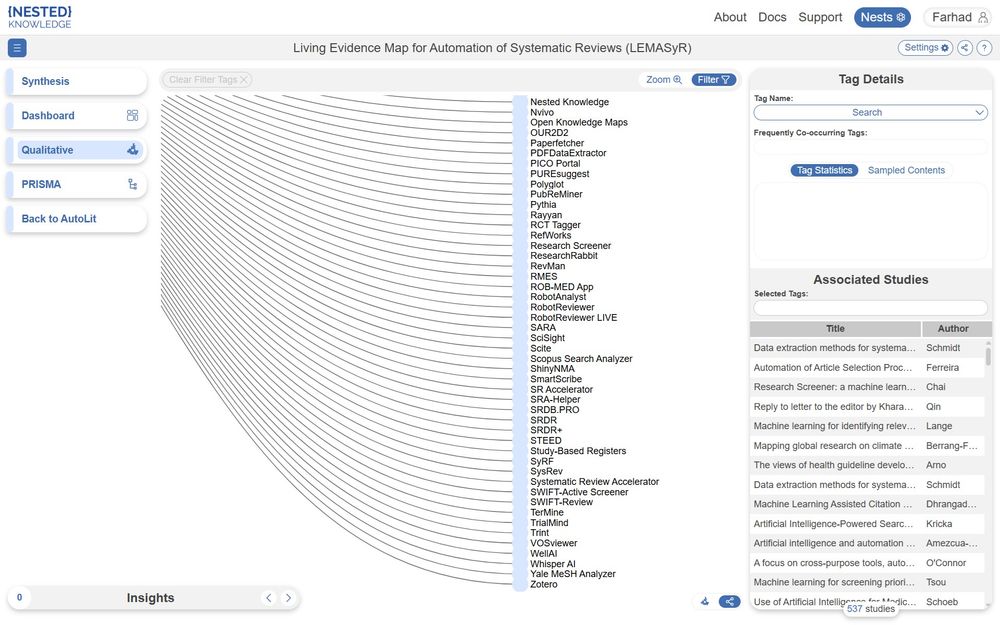This screenshot has width=1000, height=625.
Task: Select the RobotReviewer LIVE tag
Action: coord(573,318)
